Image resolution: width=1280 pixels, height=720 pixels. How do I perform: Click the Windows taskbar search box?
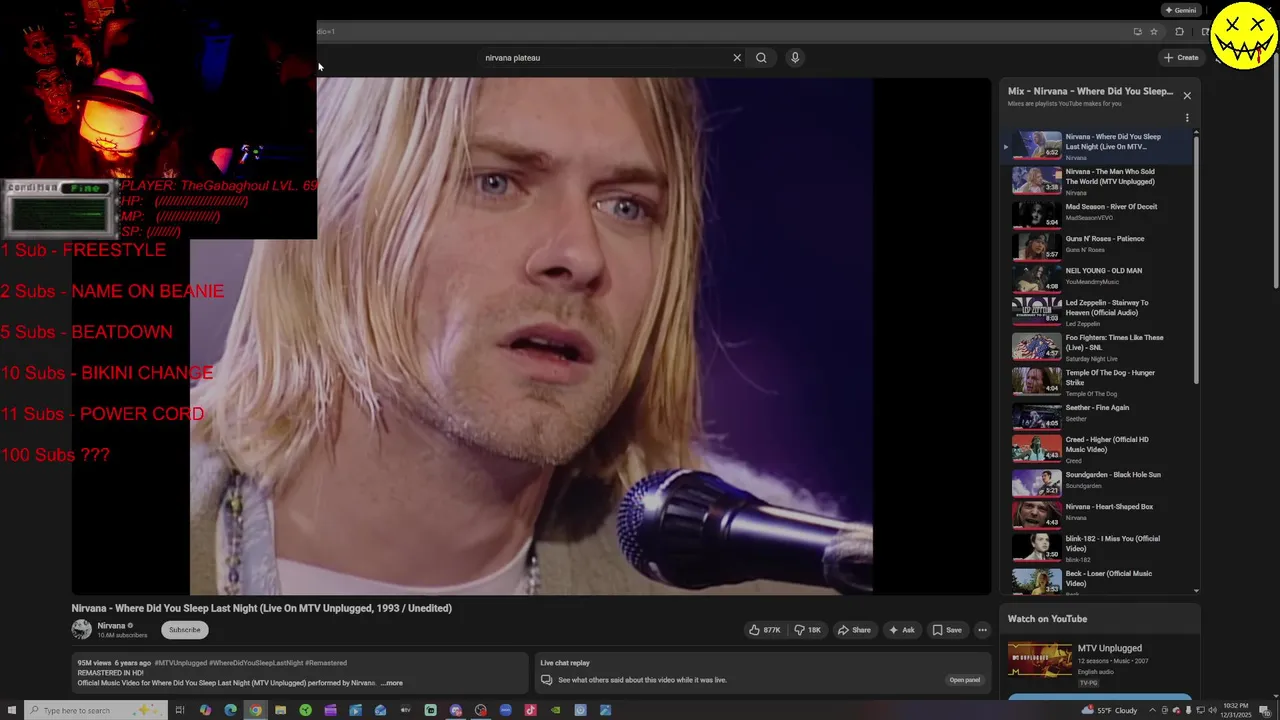pos(96,710)
